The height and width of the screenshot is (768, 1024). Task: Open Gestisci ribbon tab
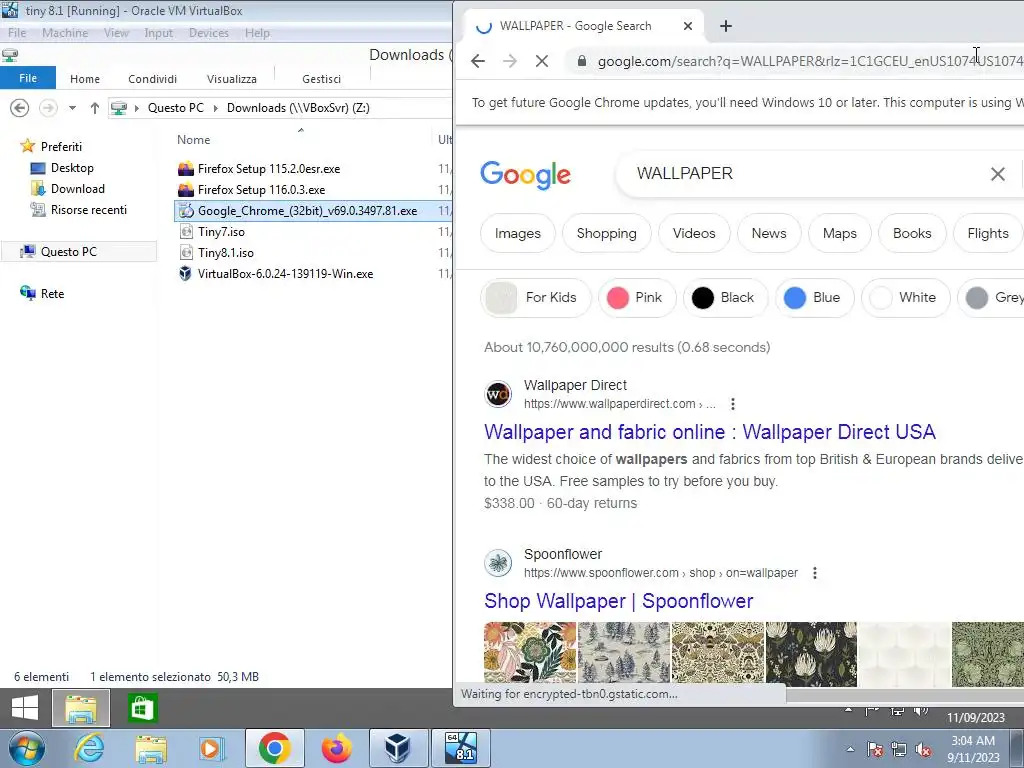pyautogui.click(x=321, y=79)
